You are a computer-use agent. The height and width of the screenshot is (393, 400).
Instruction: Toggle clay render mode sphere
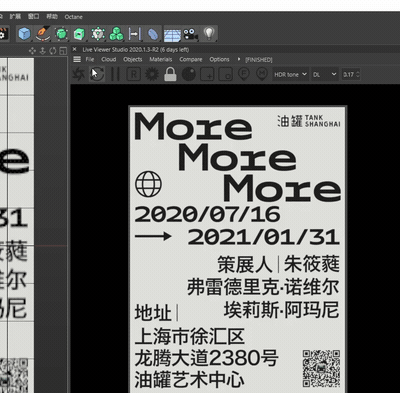click(188, 74)
